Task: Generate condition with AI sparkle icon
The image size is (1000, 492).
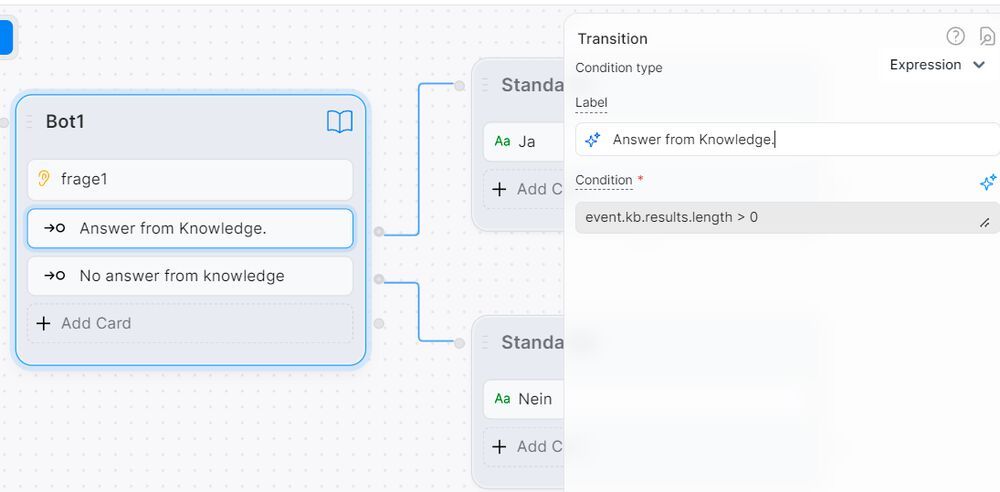Action: pos(987,182)
